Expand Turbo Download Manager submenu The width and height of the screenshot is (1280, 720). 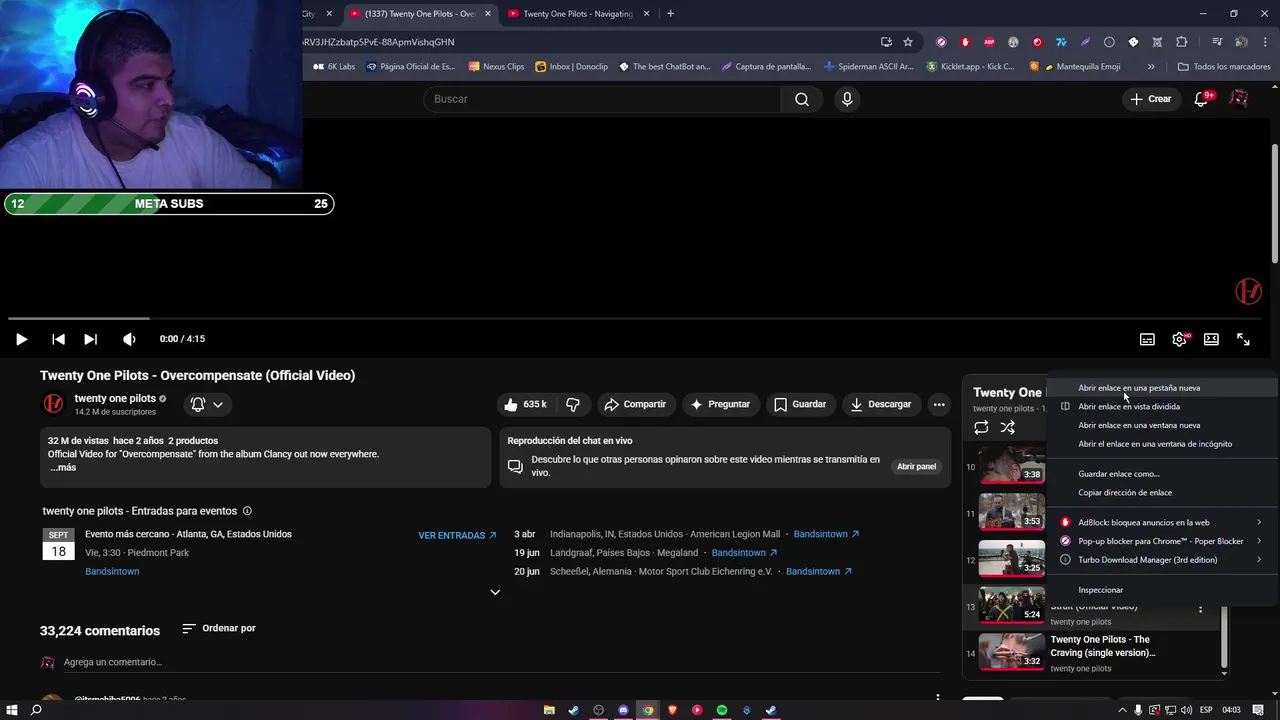(1162, 560)
